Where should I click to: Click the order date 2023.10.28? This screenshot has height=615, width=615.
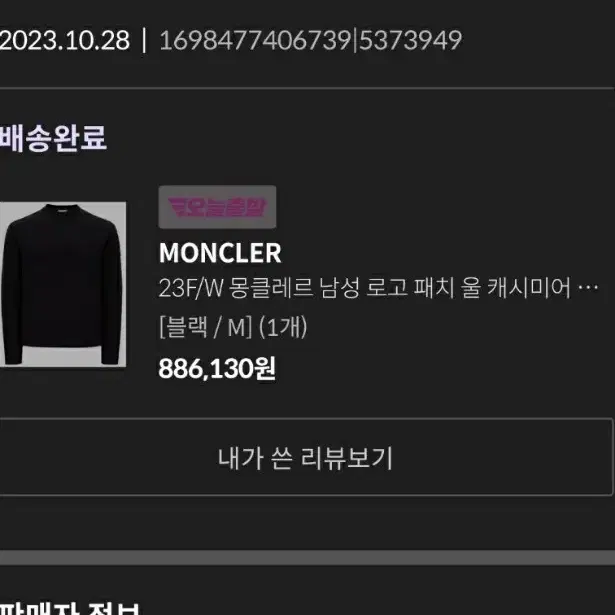[x=65, y=40]
